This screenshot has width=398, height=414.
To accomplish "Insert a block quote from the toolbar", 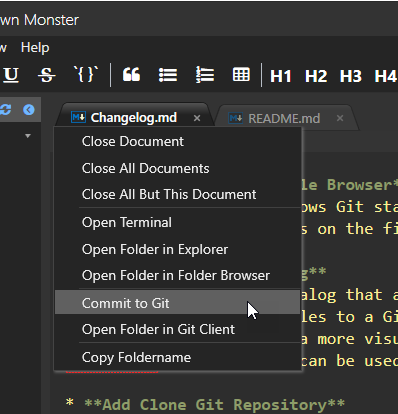I will click(x=131, y=75).
